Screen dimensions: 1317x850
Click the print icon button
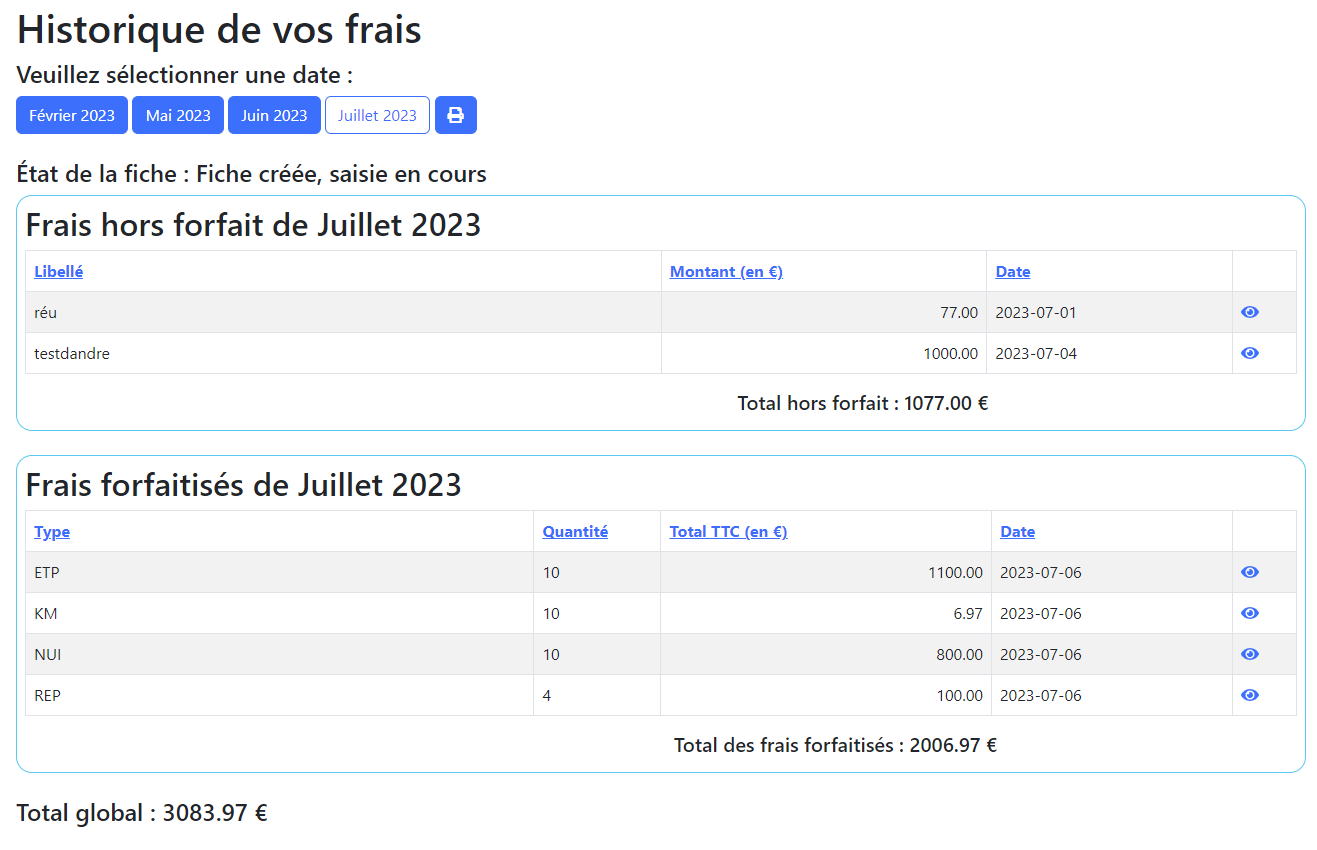(x=455, y=115)
